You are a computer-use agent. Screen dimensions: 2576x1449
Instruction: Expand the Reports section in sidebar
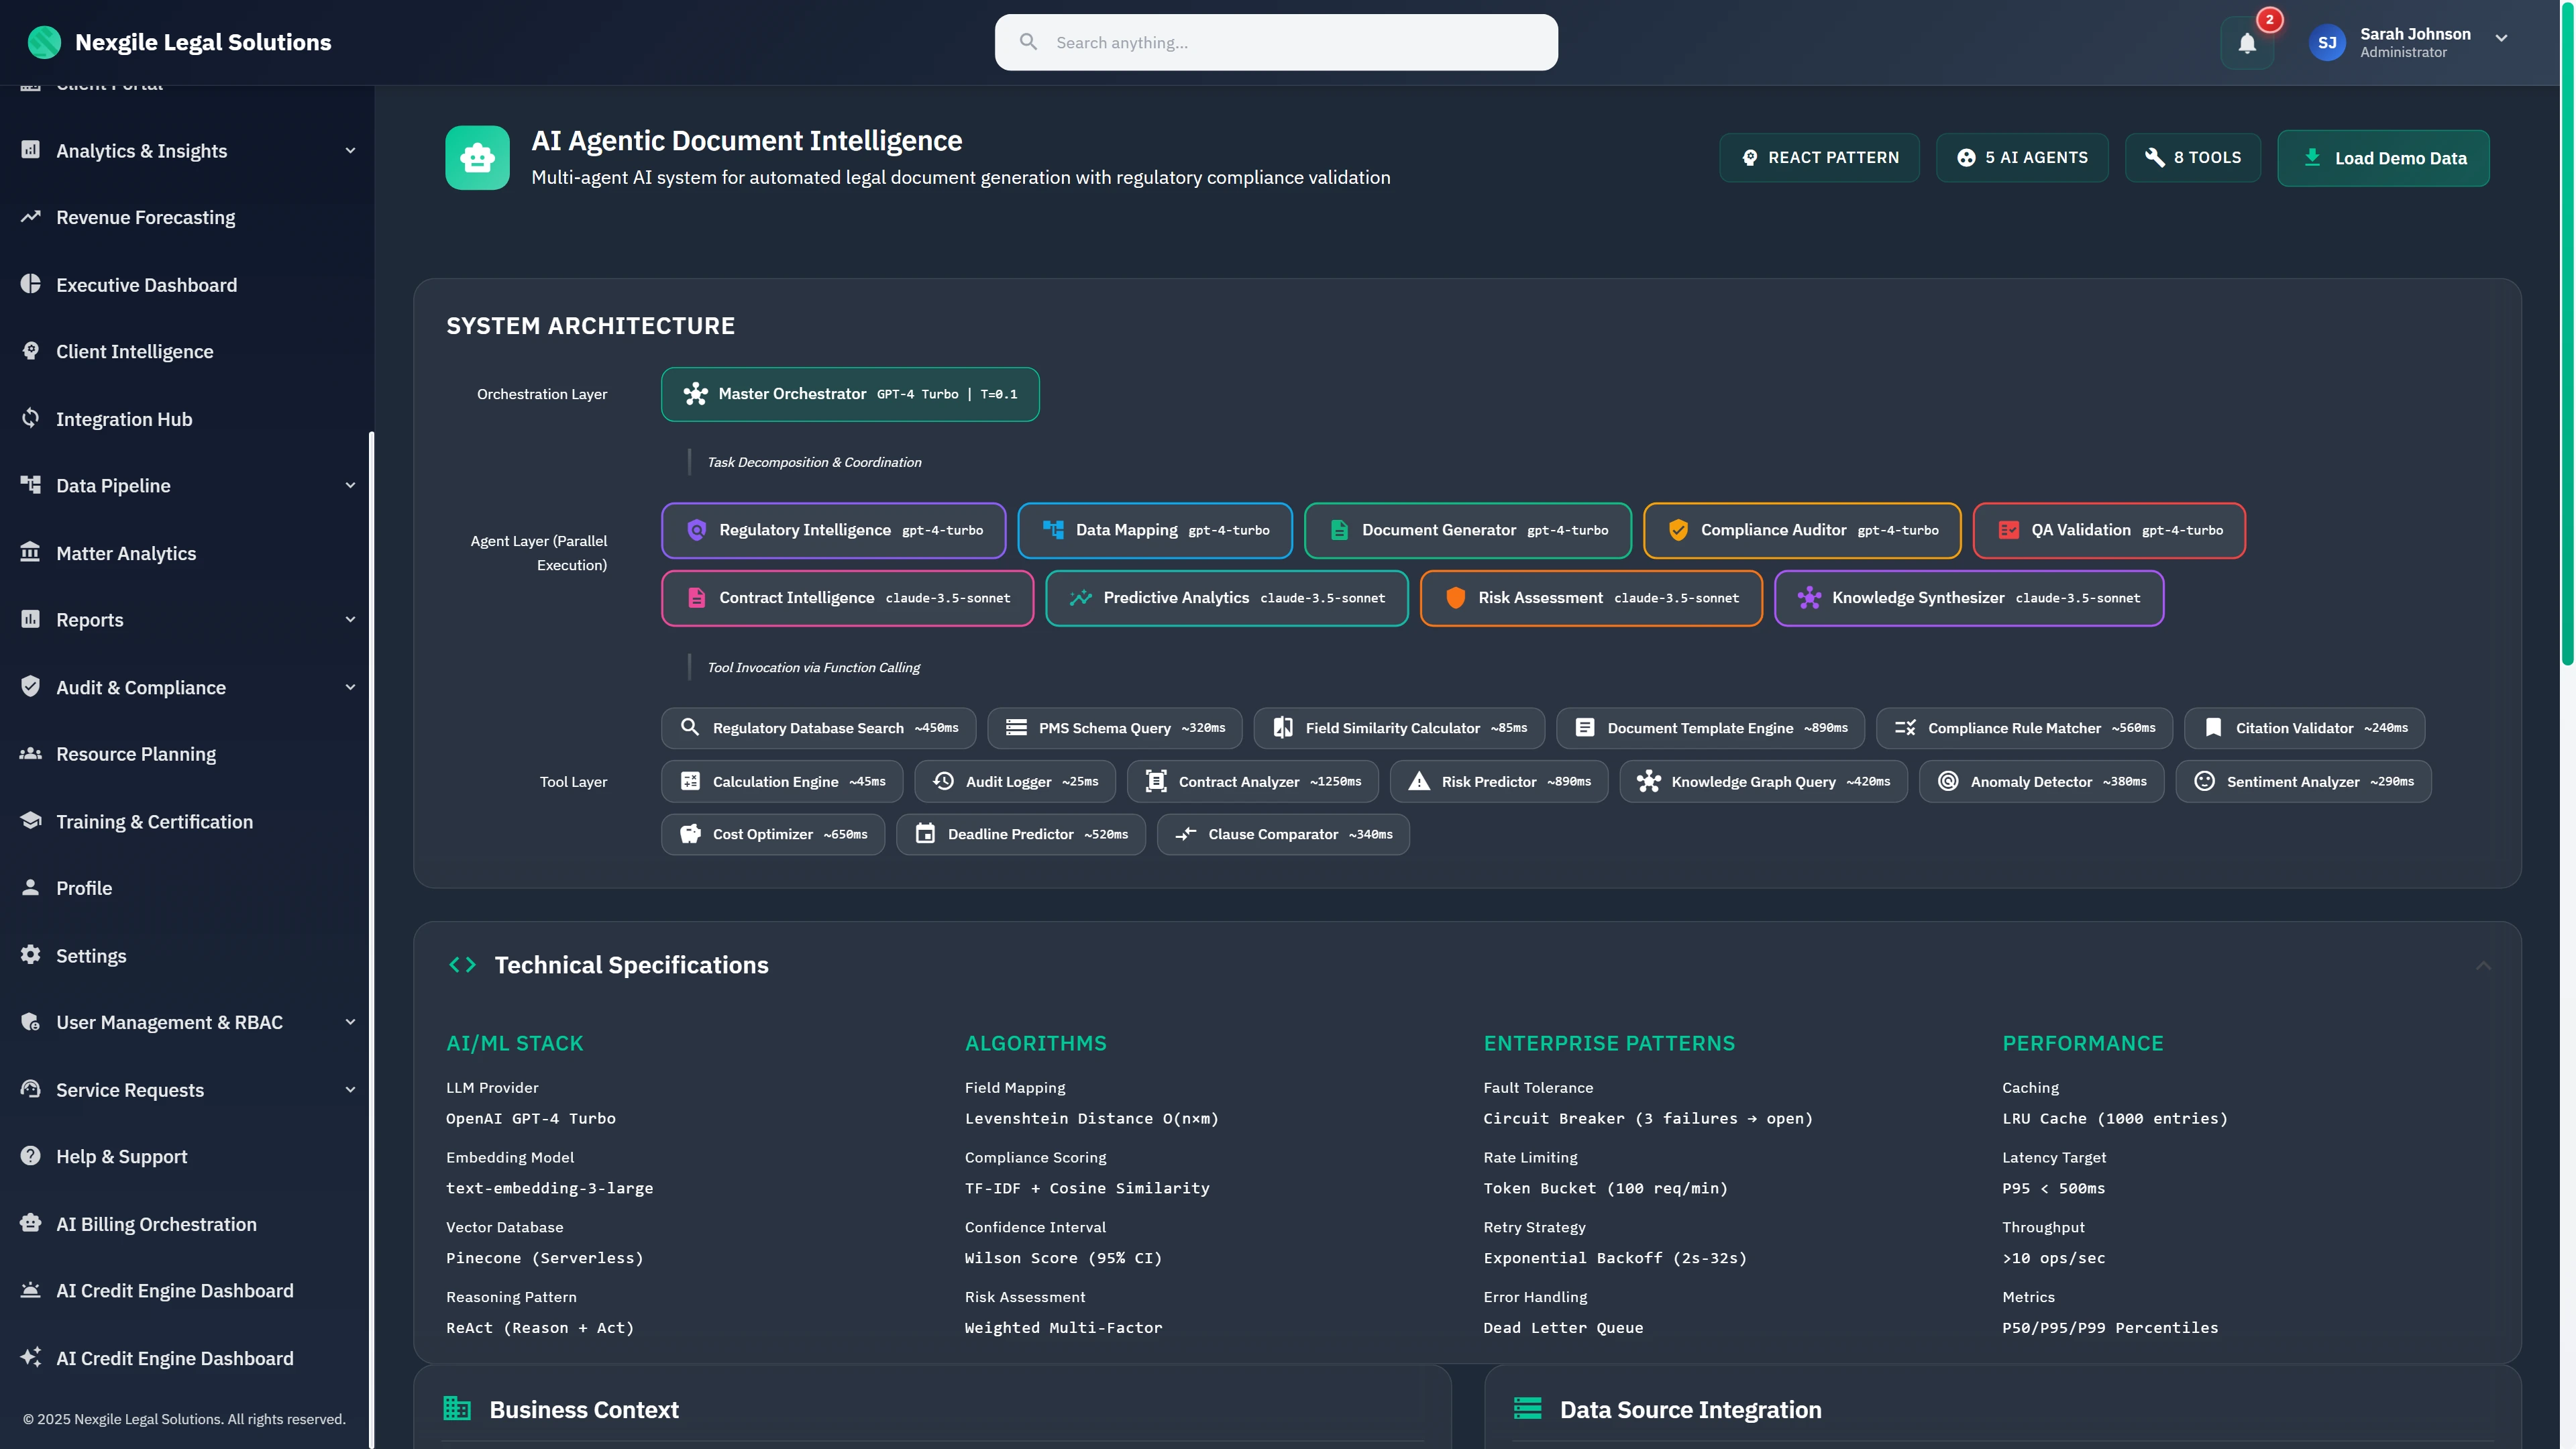tap(349, 619)
